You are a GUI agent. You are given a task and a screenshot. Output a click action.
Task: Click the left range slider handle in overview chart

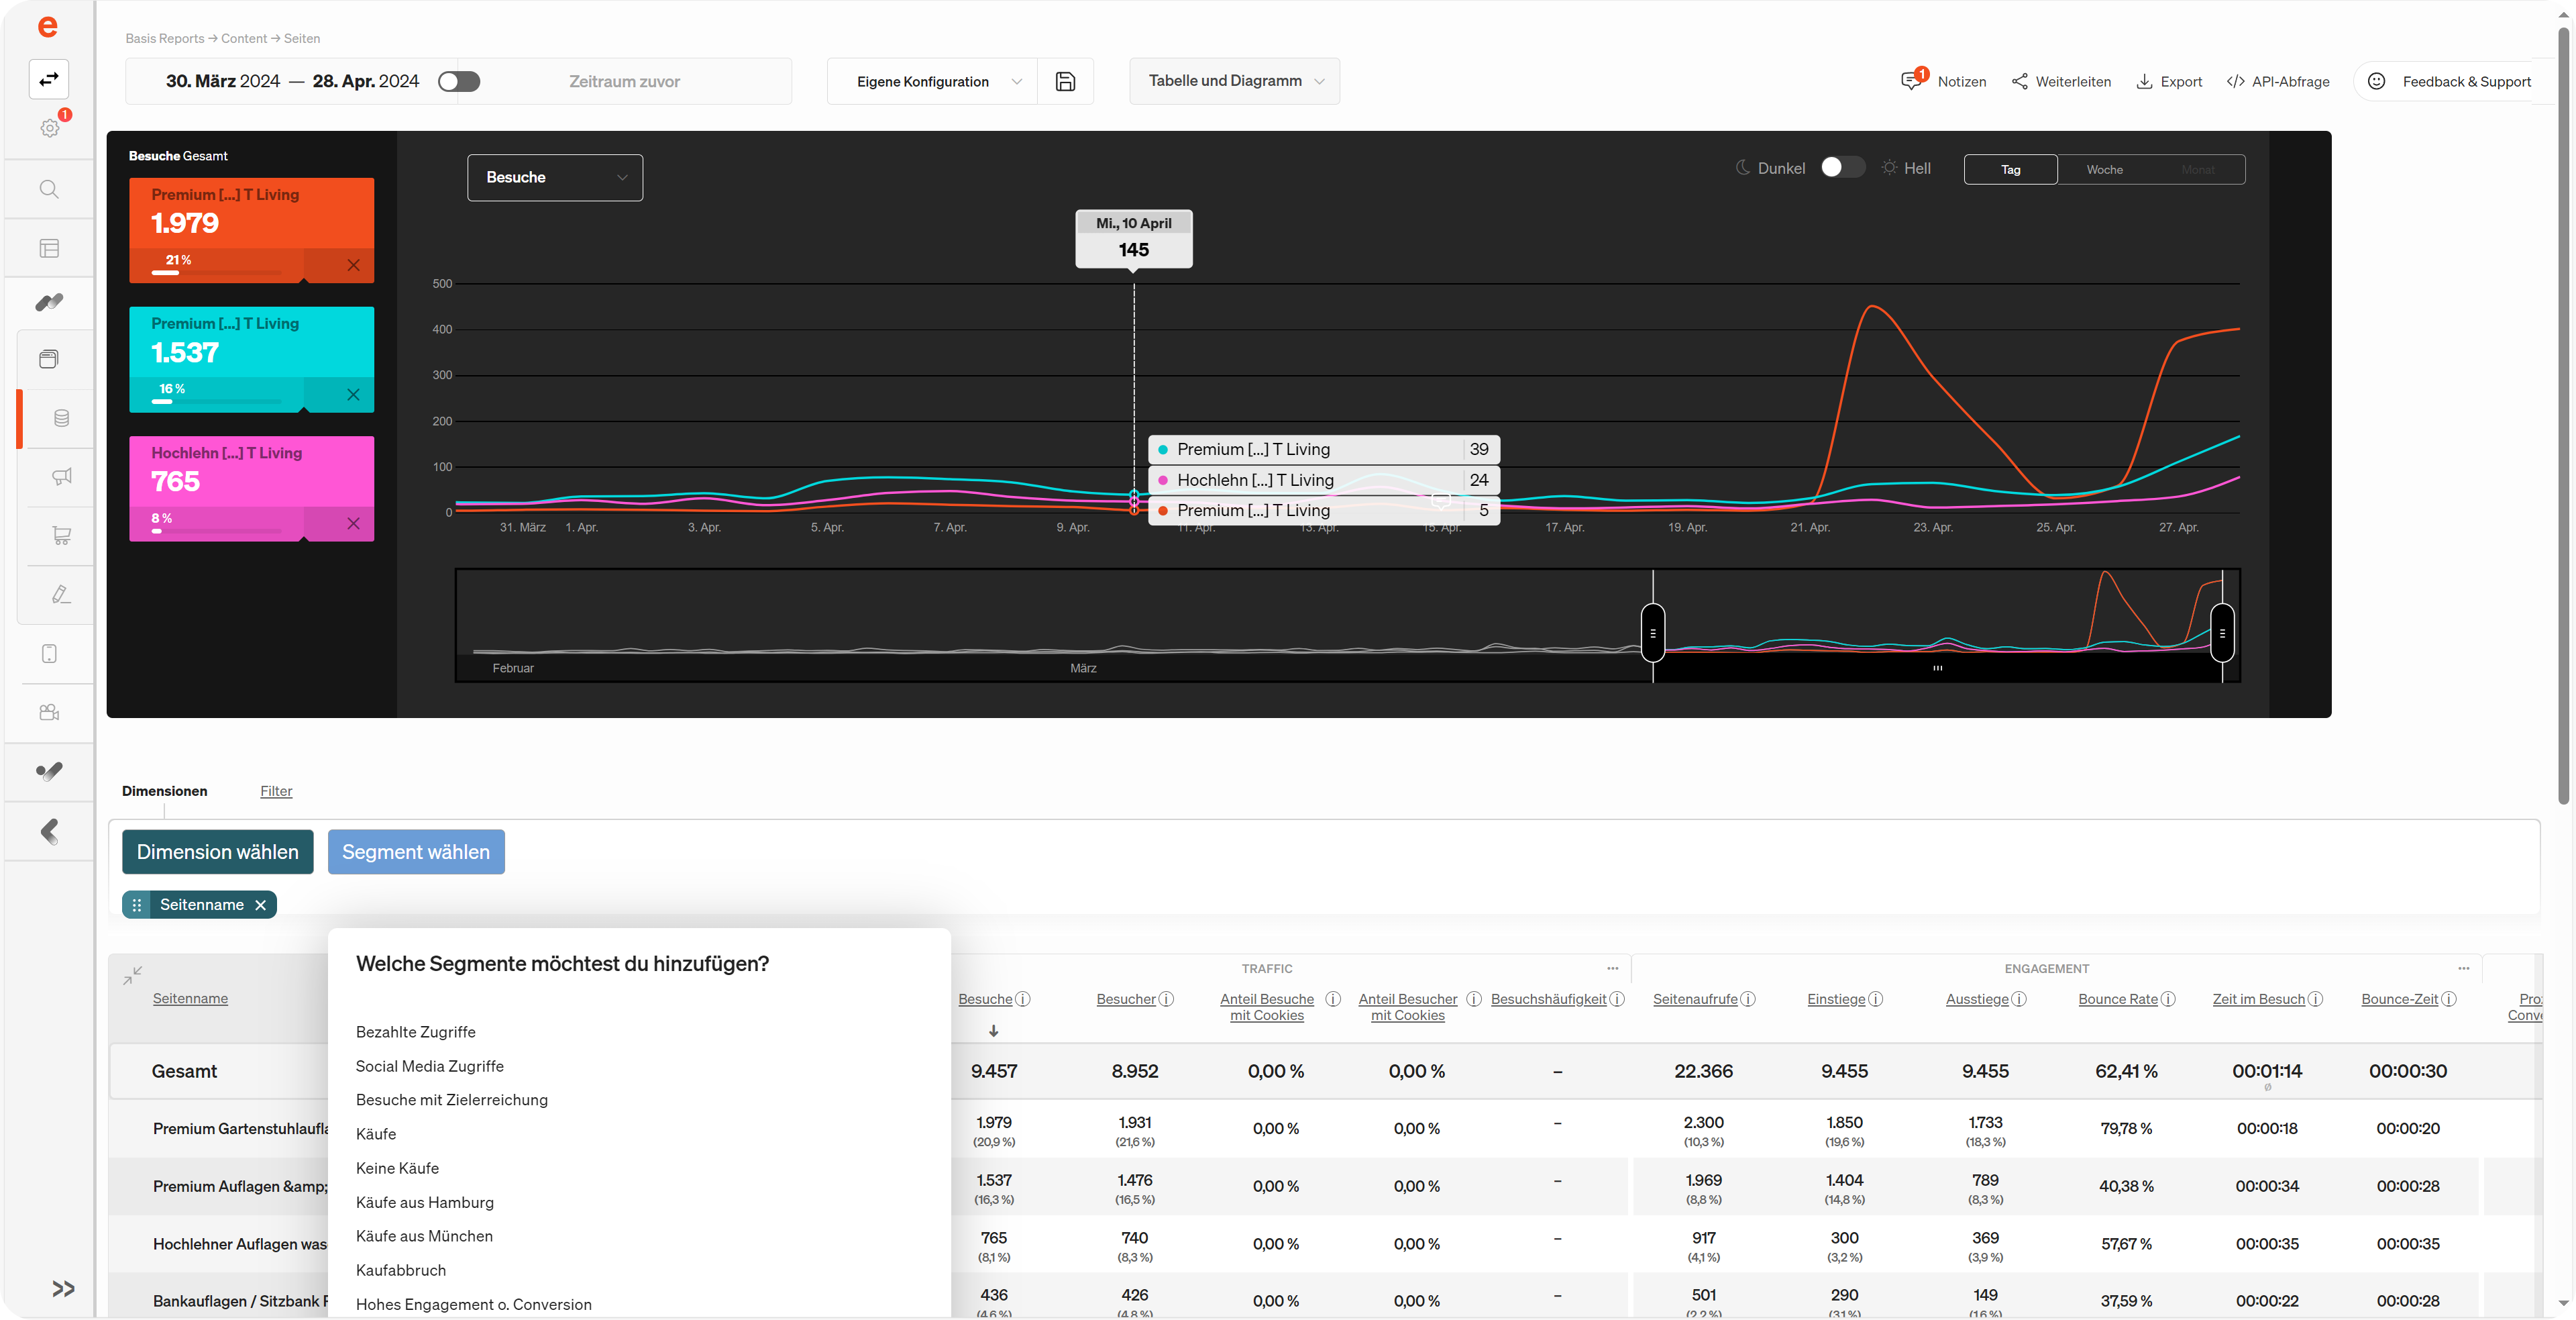tap(1653, 633)
